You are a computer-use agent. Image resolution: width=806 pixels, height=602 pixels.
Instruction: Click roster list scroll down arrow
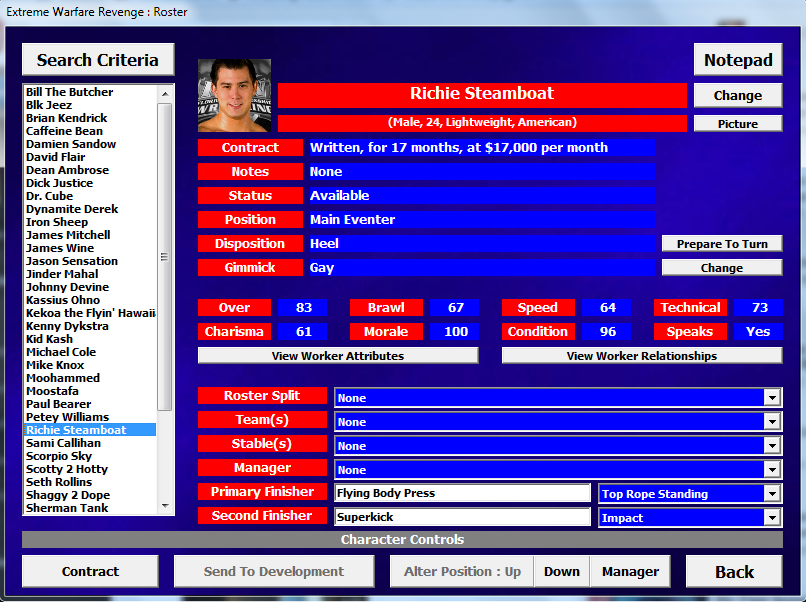pos(164,506)
